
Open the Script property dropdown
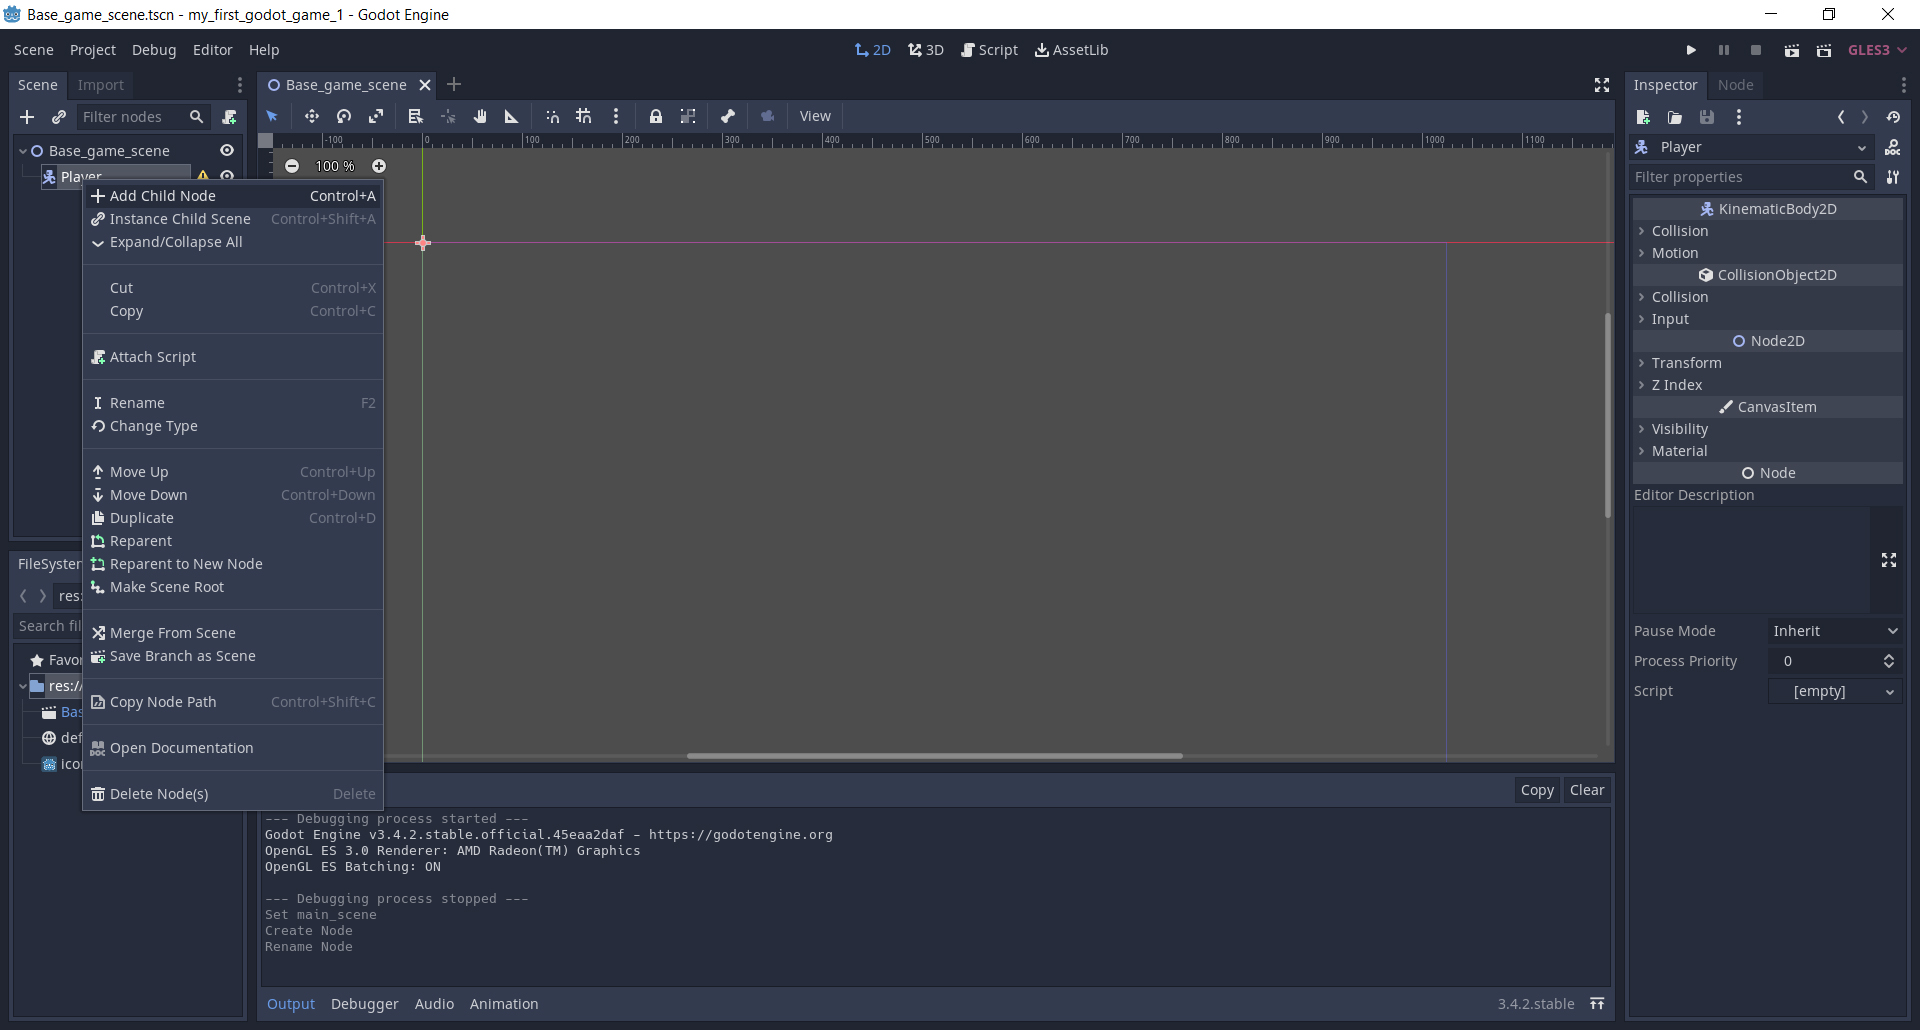tap(1835, 691)
